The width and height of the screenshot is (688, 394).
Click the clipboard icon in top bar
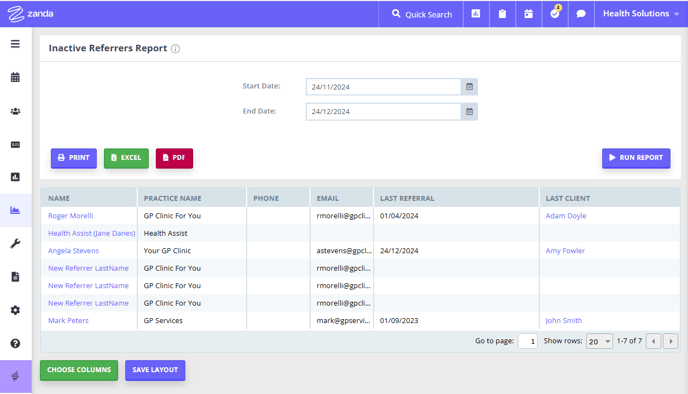point(502,14)
